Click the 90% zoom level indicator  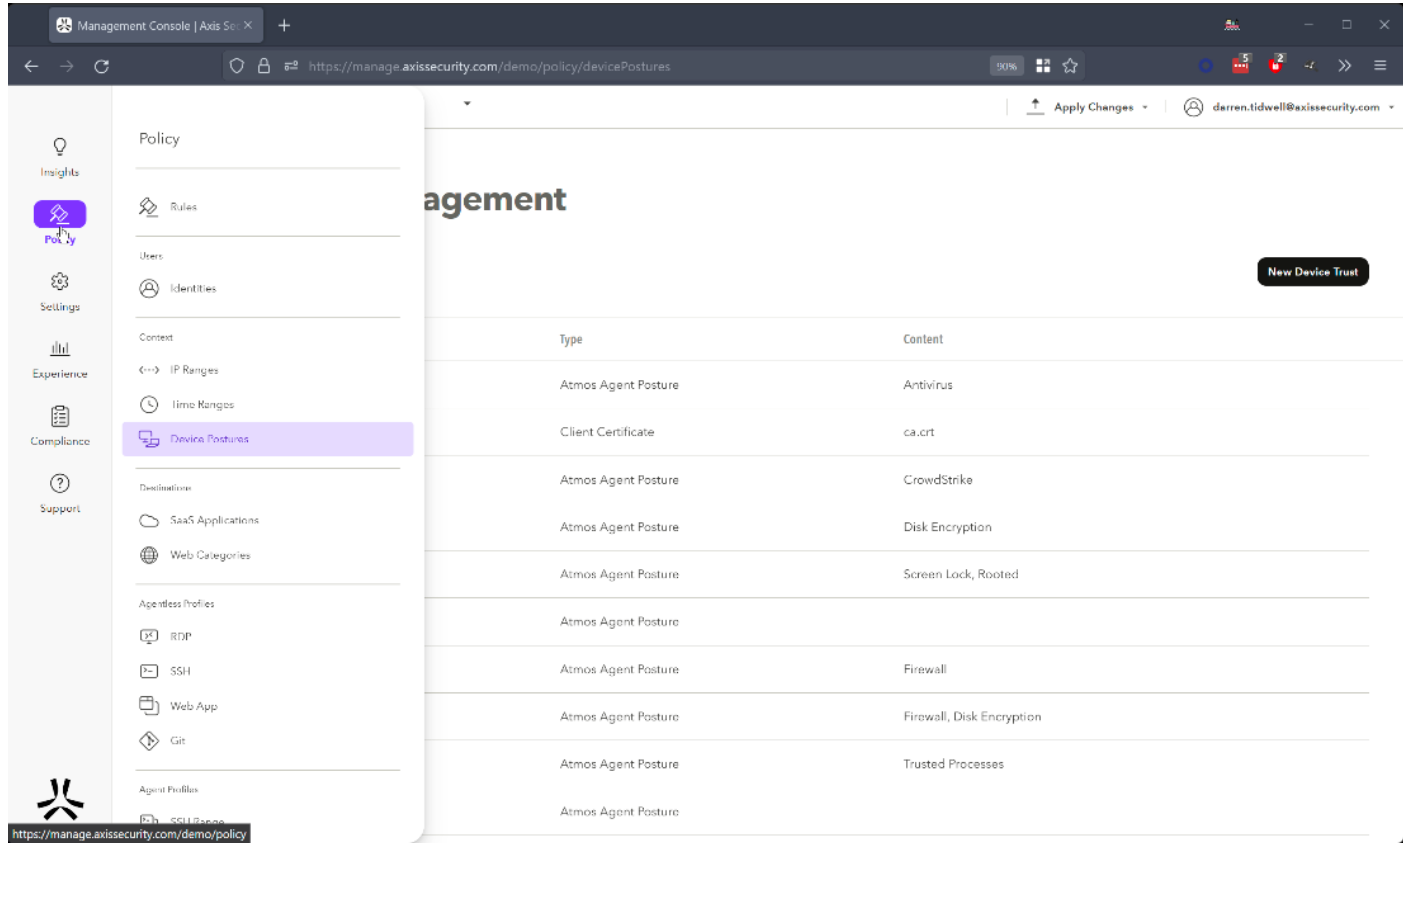point(1006,66)
